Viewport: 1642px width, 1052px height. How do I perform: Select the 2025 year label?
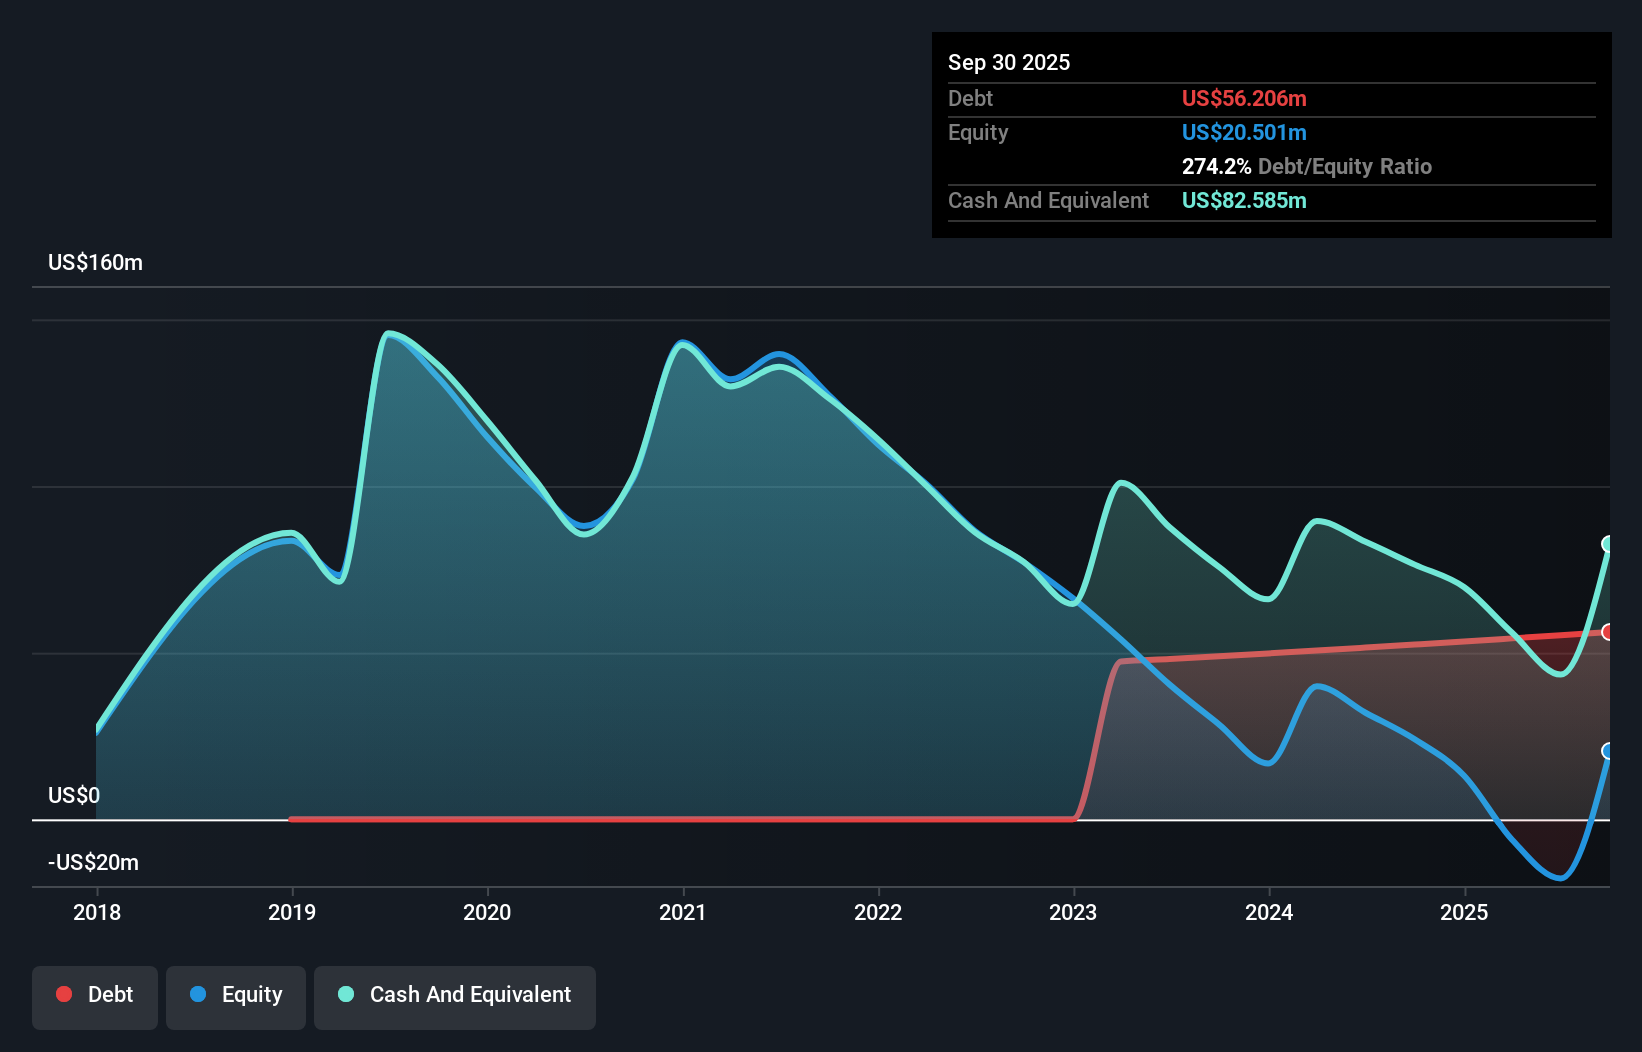[x=1464, y=912]
